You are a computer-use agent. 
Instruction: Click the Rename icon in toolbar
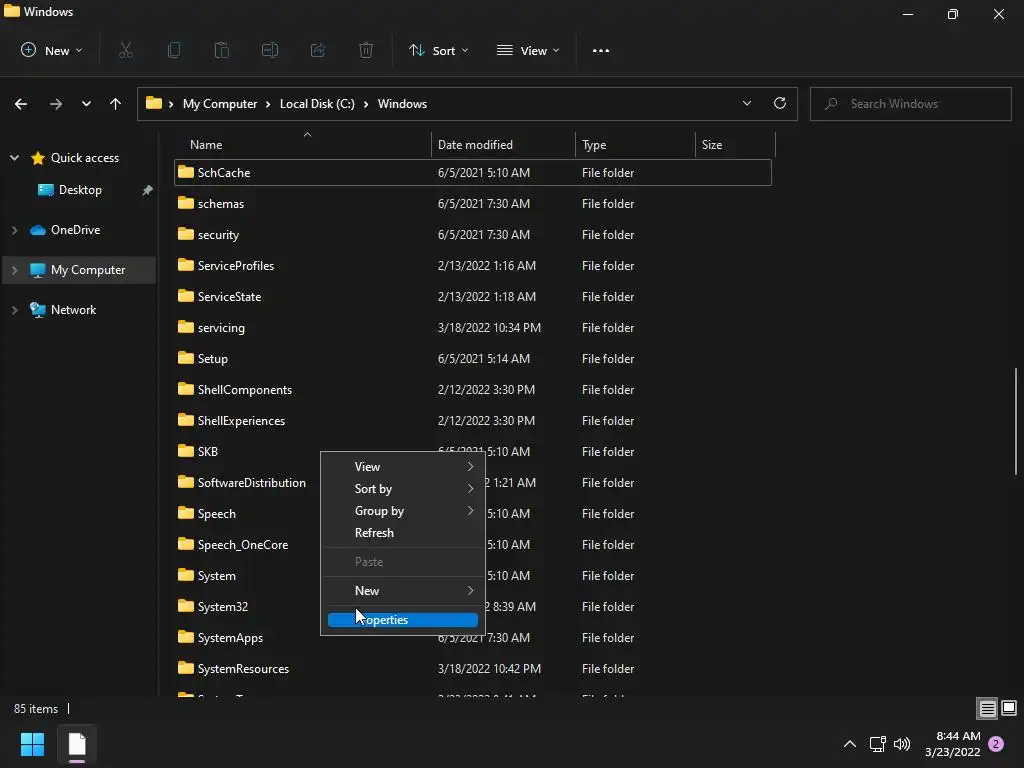(x=270, y=50)
